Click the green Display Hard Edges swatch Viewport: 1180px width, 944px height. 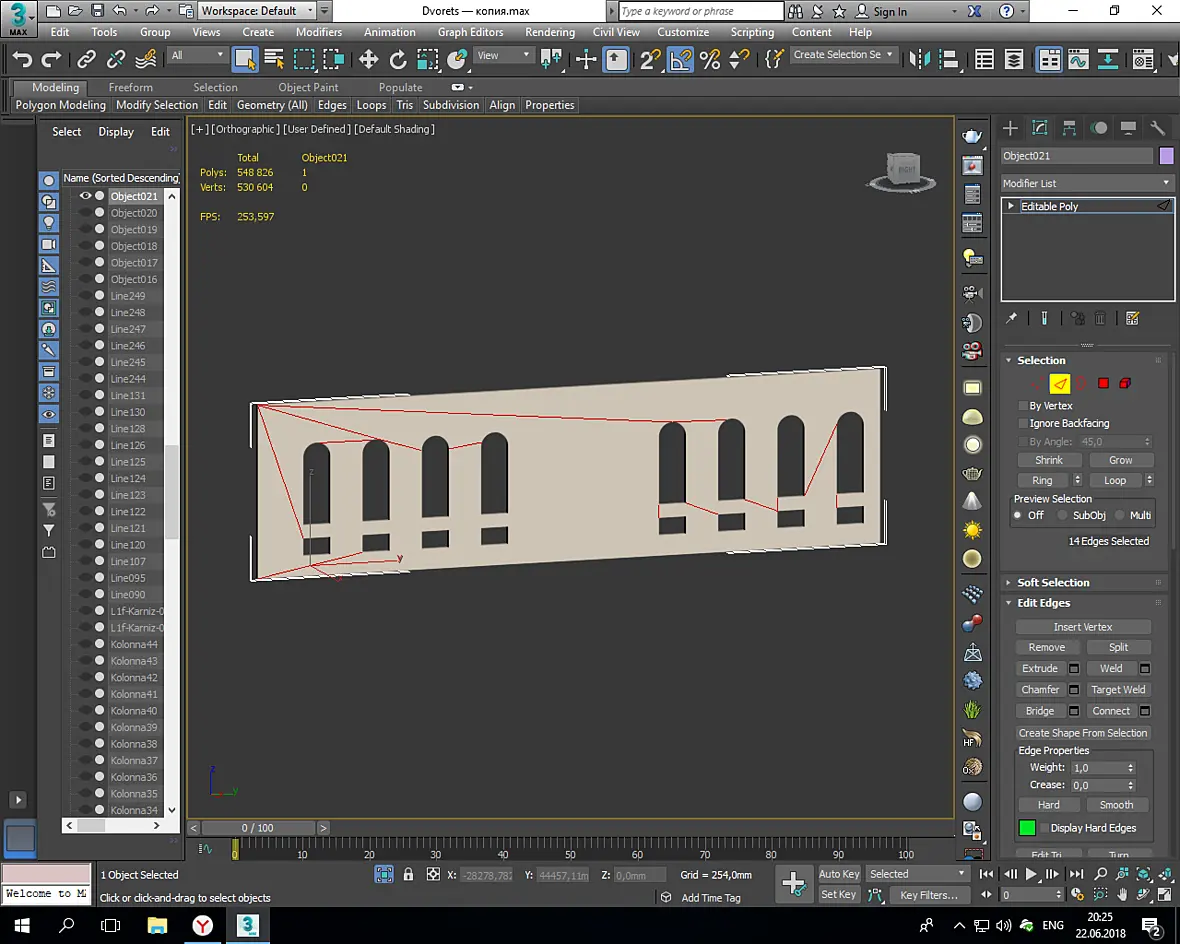click(x=1026, y=828)
